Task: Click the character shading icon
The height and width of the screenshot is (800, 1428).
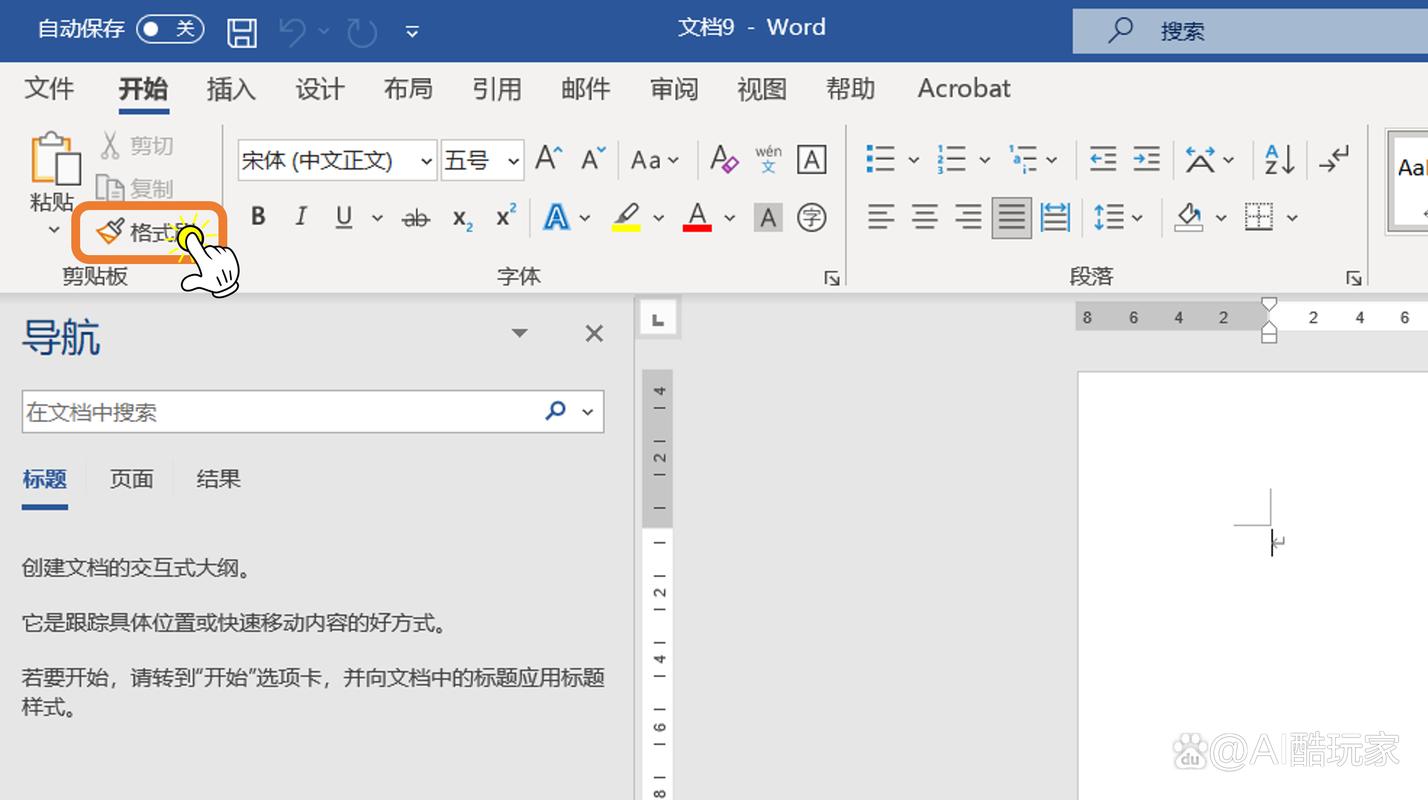Action: [768, 217]
